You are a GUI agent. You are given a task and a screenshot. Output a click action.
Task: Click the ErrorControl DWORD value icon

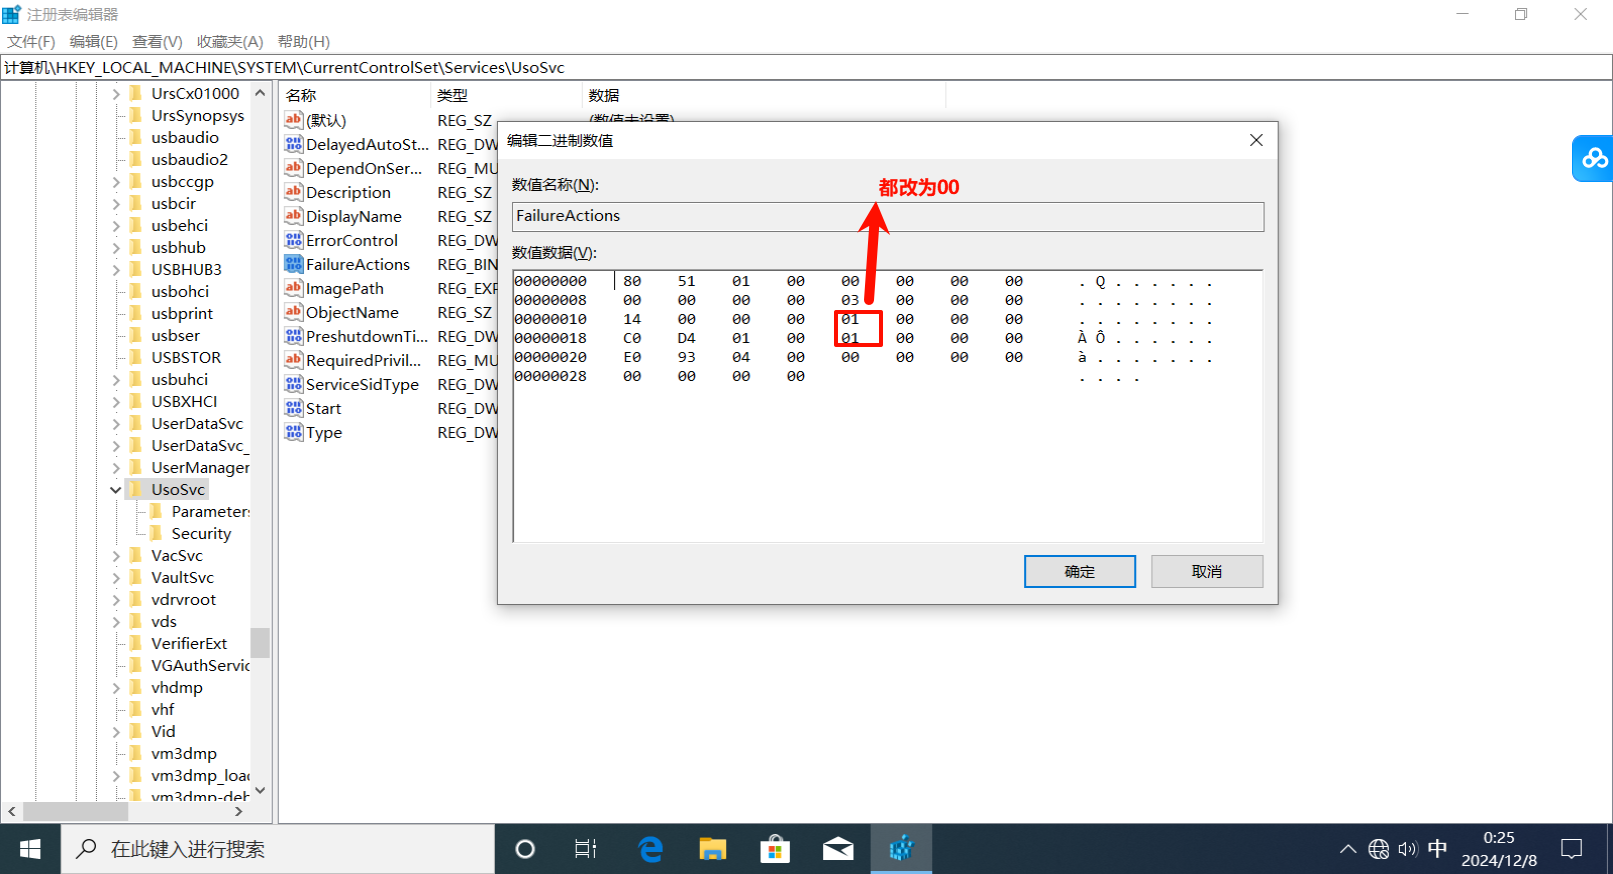[293, 240]
